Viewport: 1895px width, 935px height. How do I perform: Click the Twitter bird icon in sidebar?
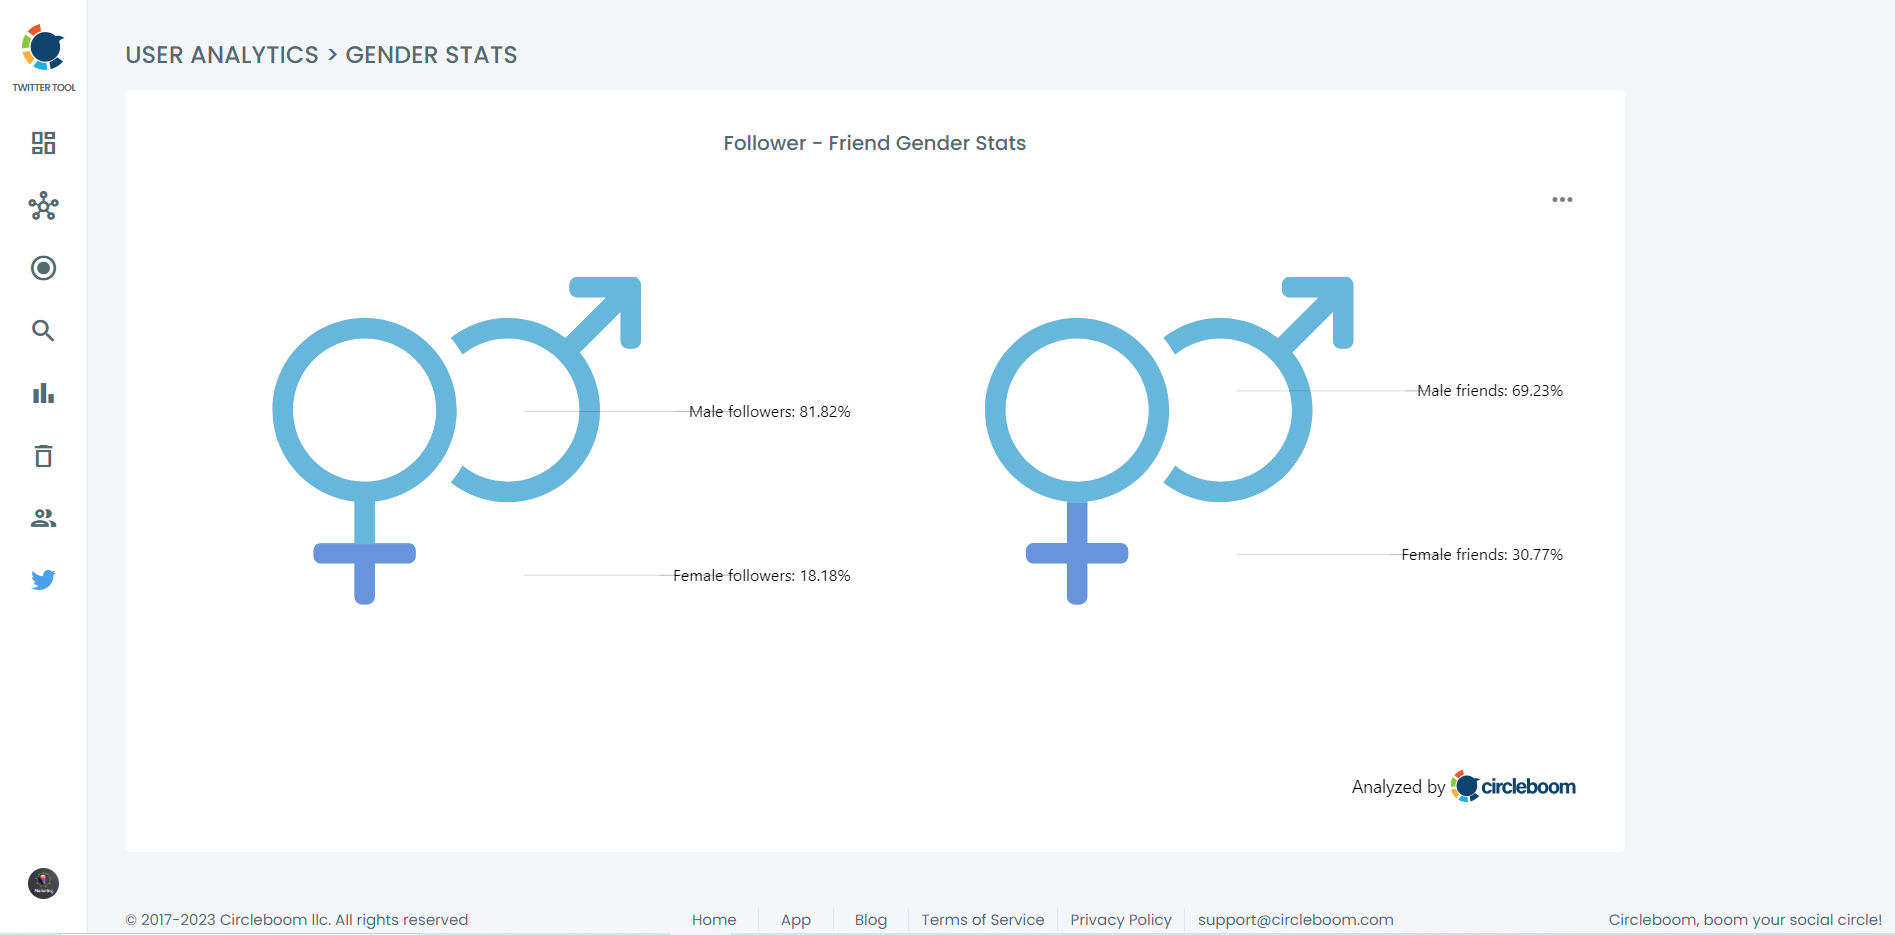click(x=43, y=579)
